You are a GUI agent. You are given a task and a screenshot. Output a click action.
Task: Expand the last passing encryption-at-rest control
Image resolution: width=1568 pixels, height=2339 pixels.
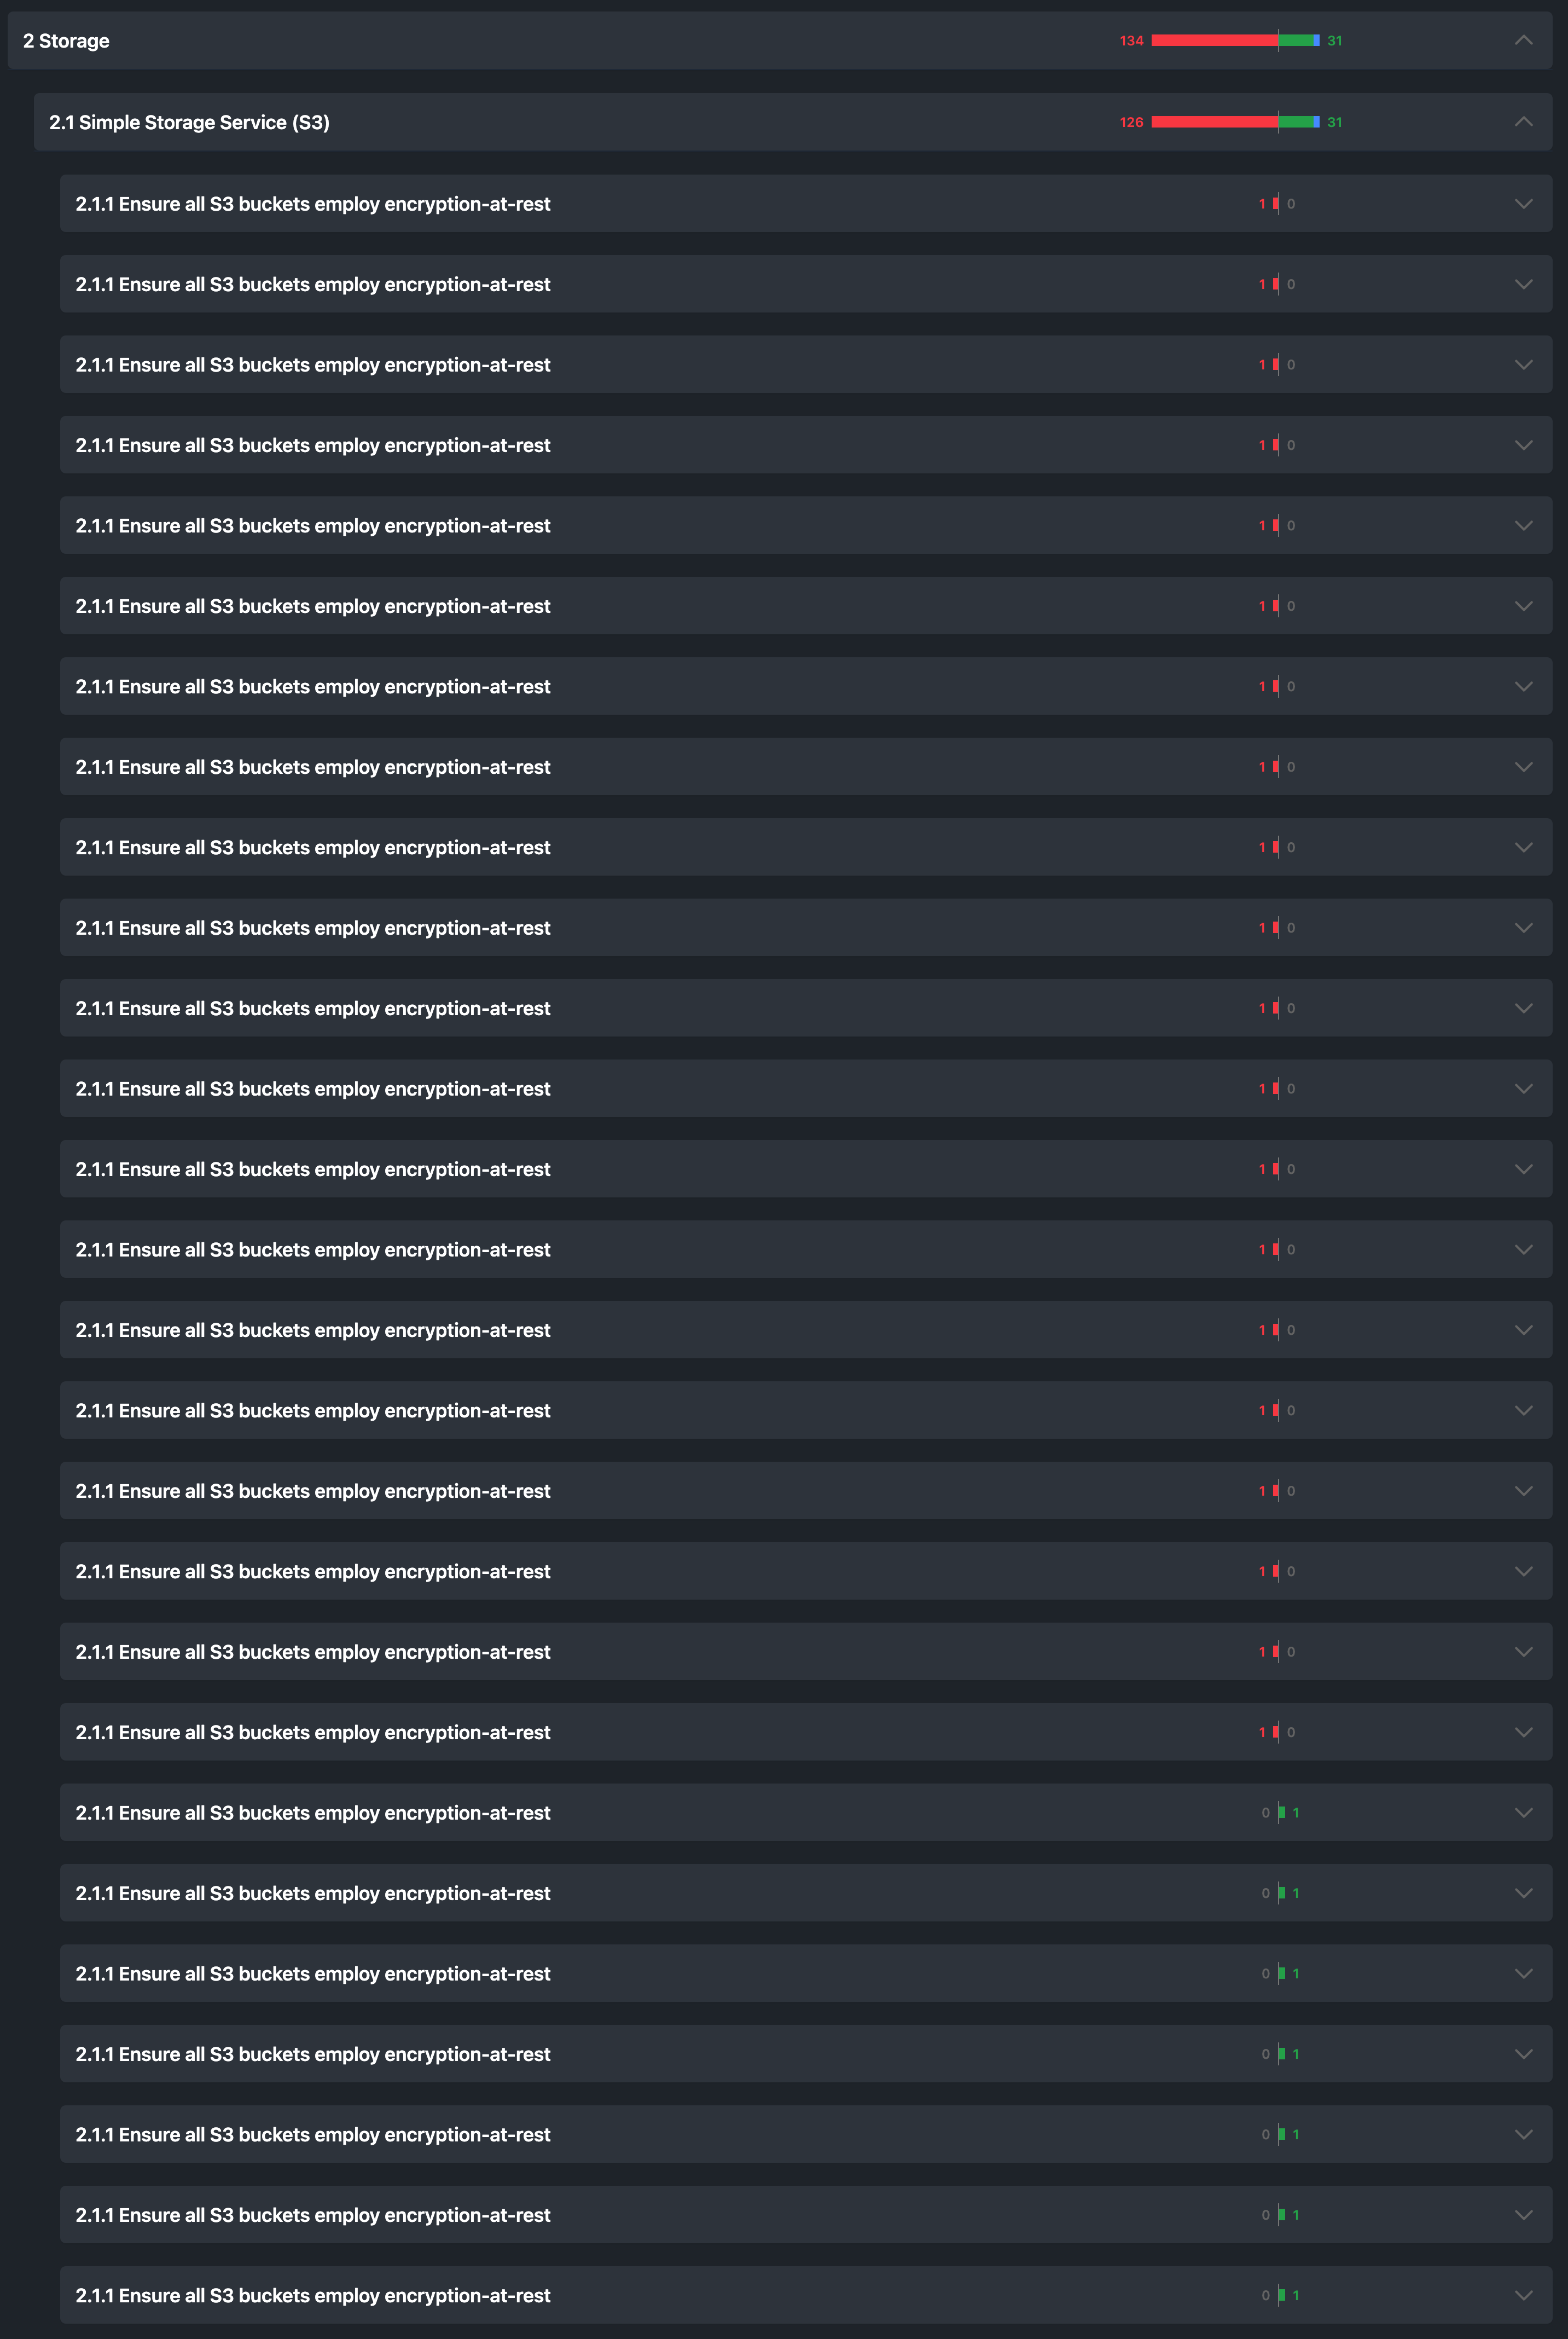coord(1523,2296)
